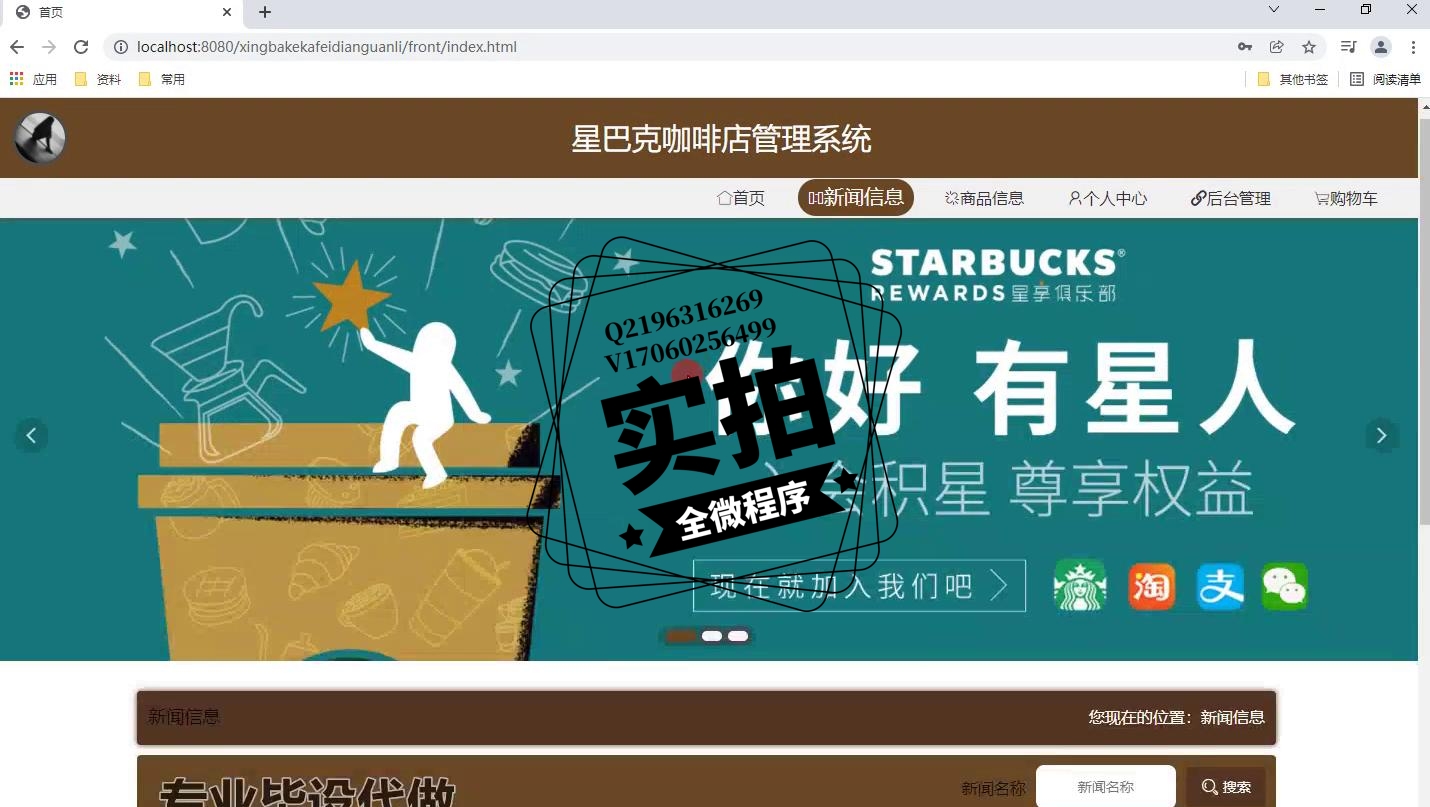The height and width of the screenshot is (807, 1430).
Task: Open the 购物车 shopping cart
Action: tap(1346, 198)
